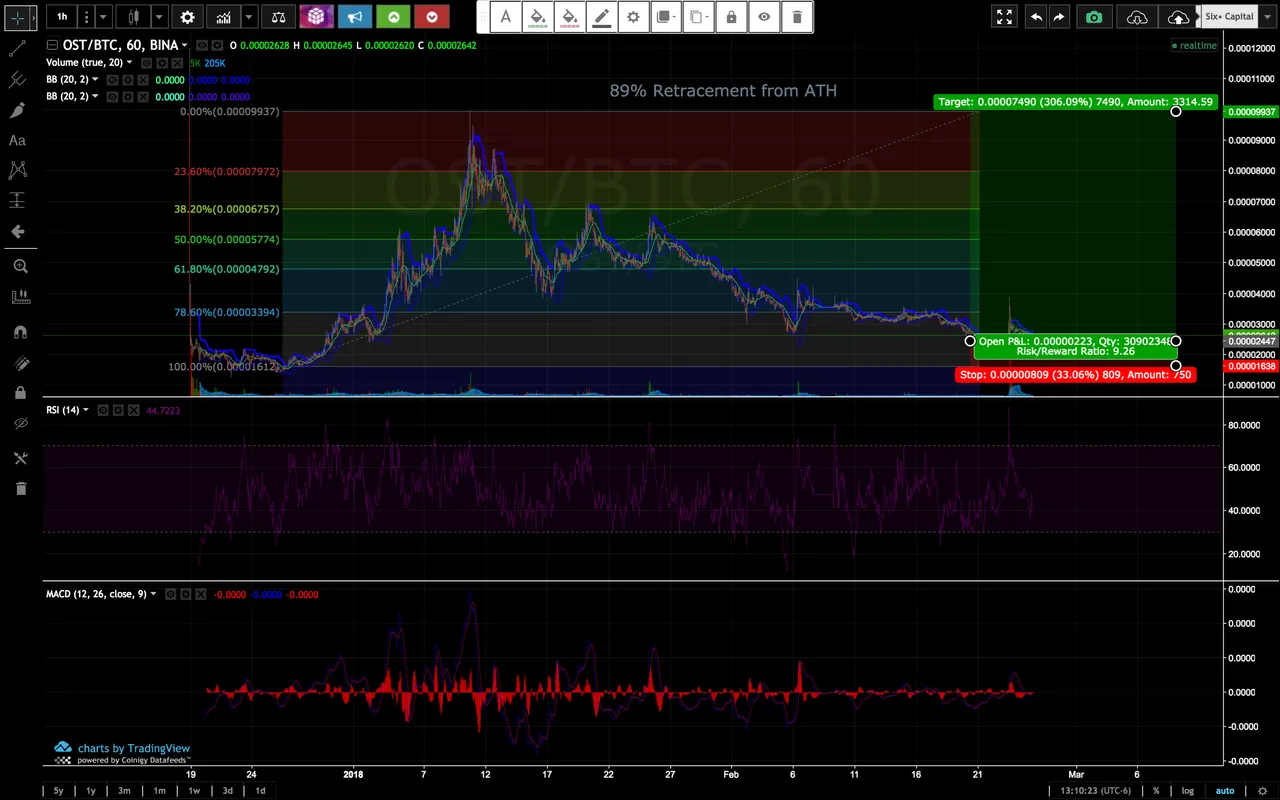Screen dimensions: 1280x800
Task: Lock all drawing tools in left sidebar
Action: (x=20, y=394)
